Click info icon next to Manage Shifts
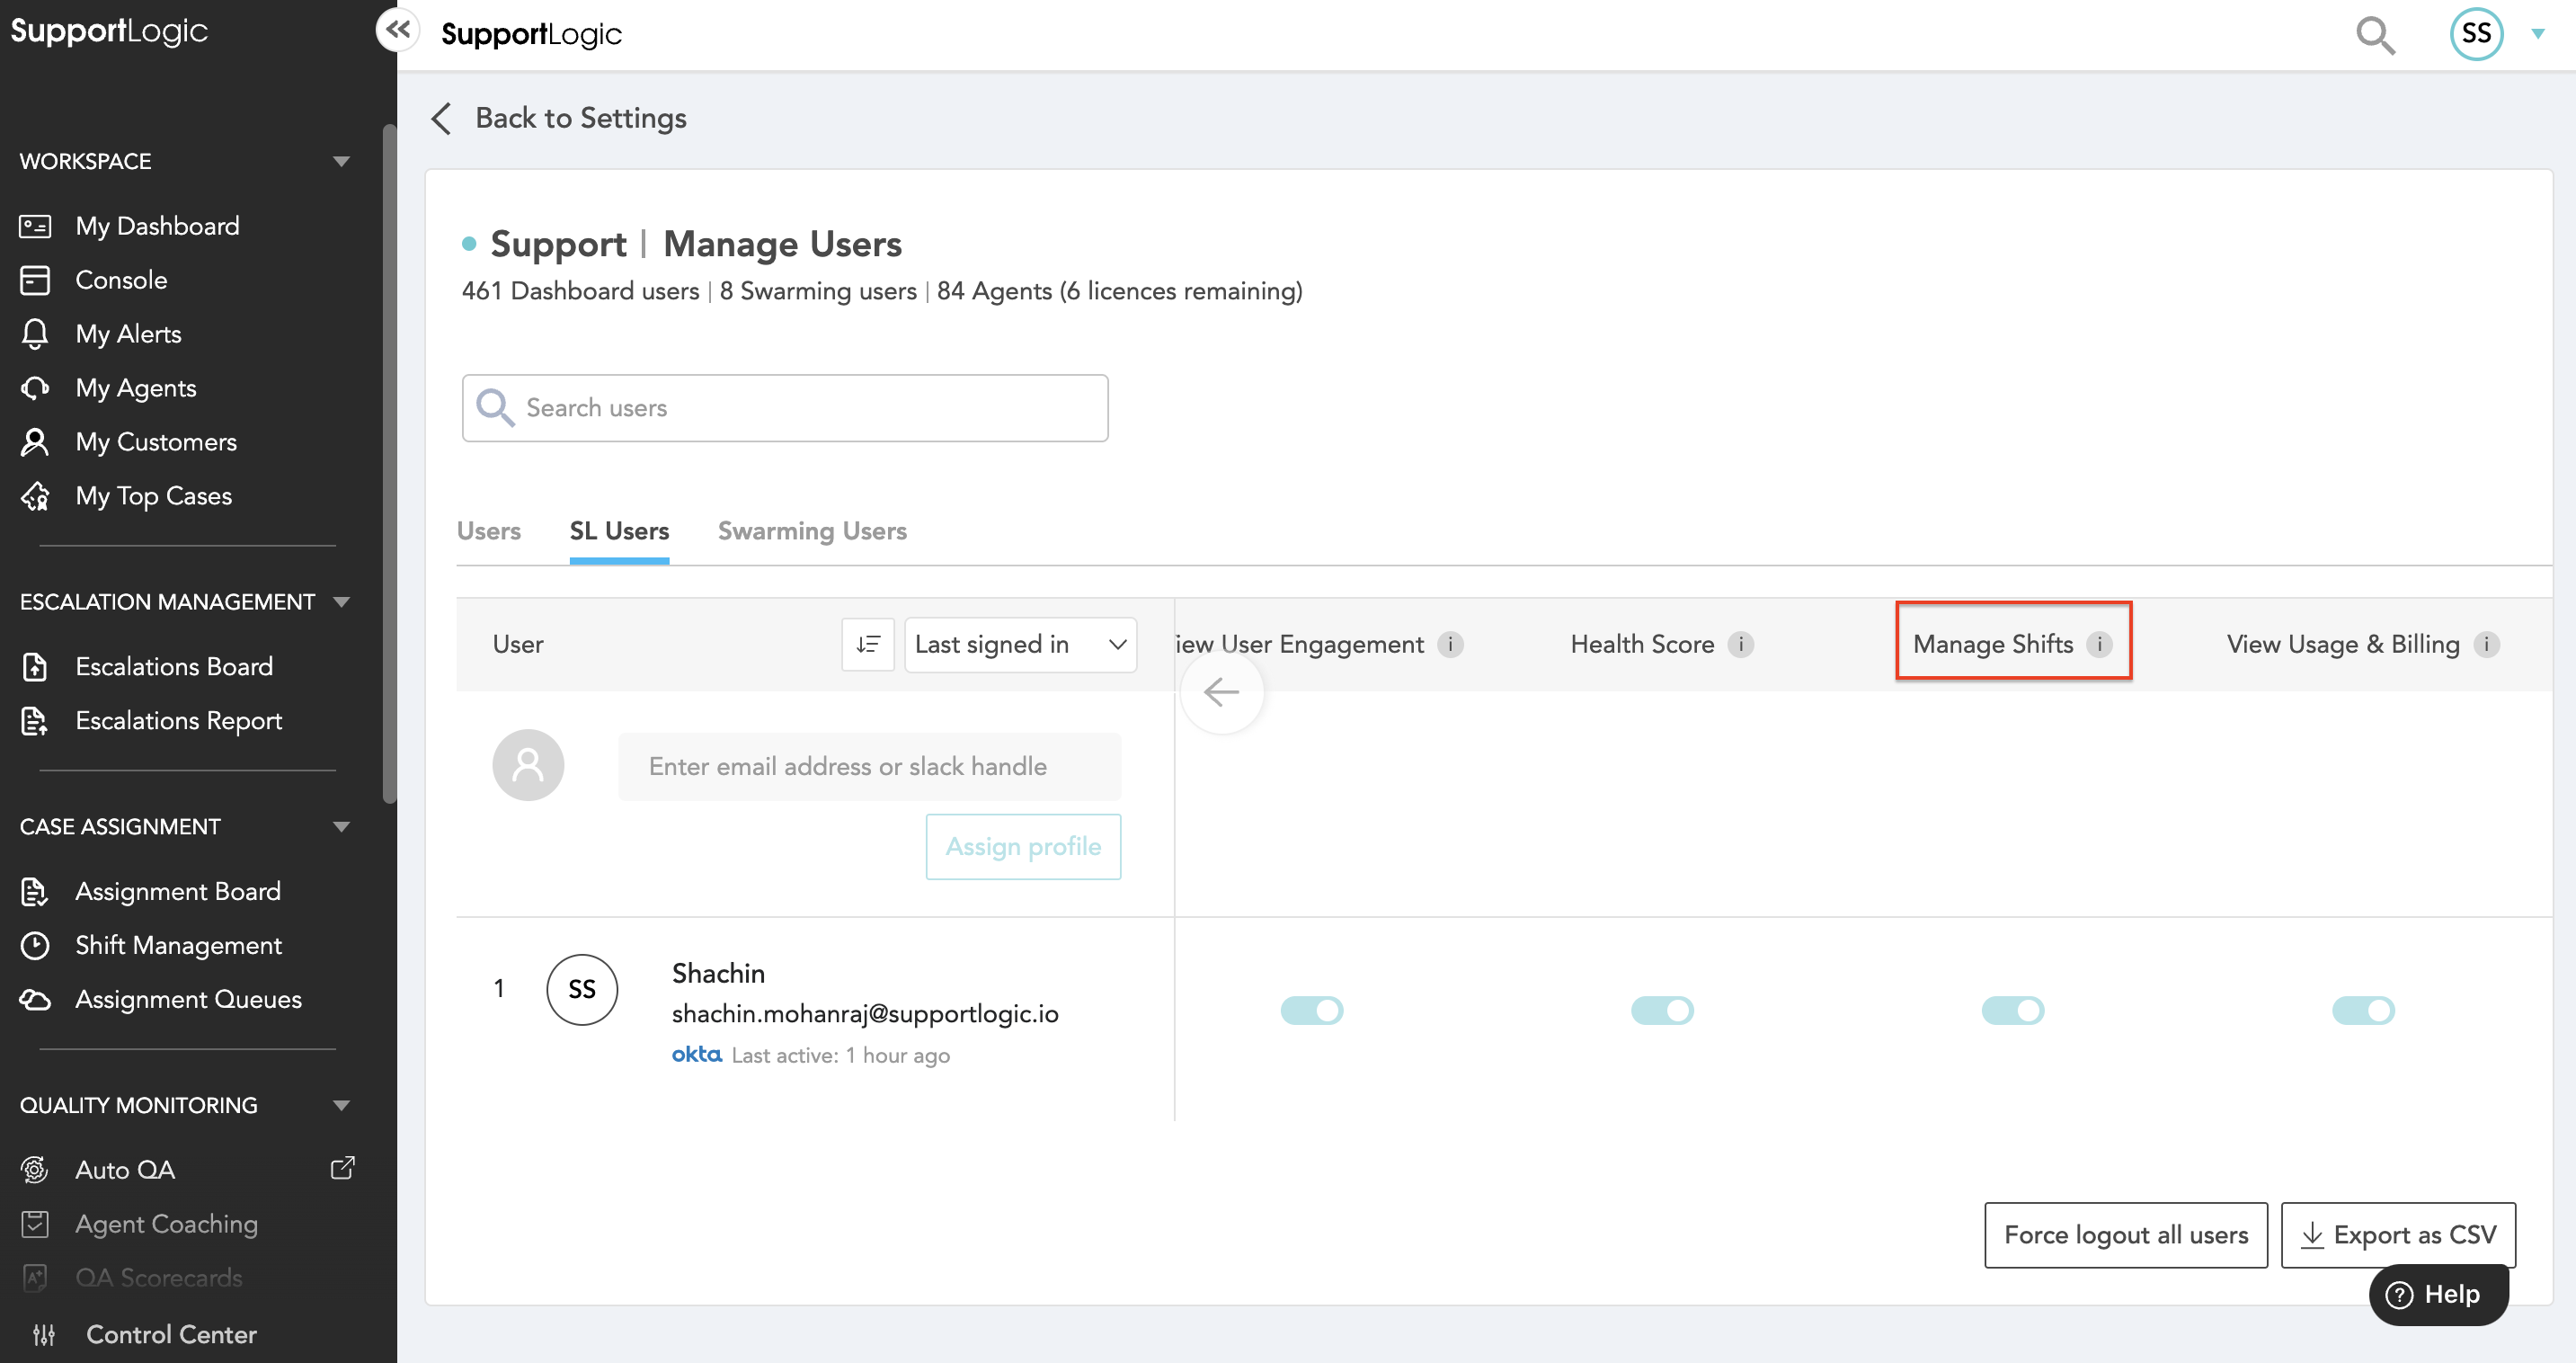The width and height of the screenshot is (2576, 1363). (x=2100, y=645)
